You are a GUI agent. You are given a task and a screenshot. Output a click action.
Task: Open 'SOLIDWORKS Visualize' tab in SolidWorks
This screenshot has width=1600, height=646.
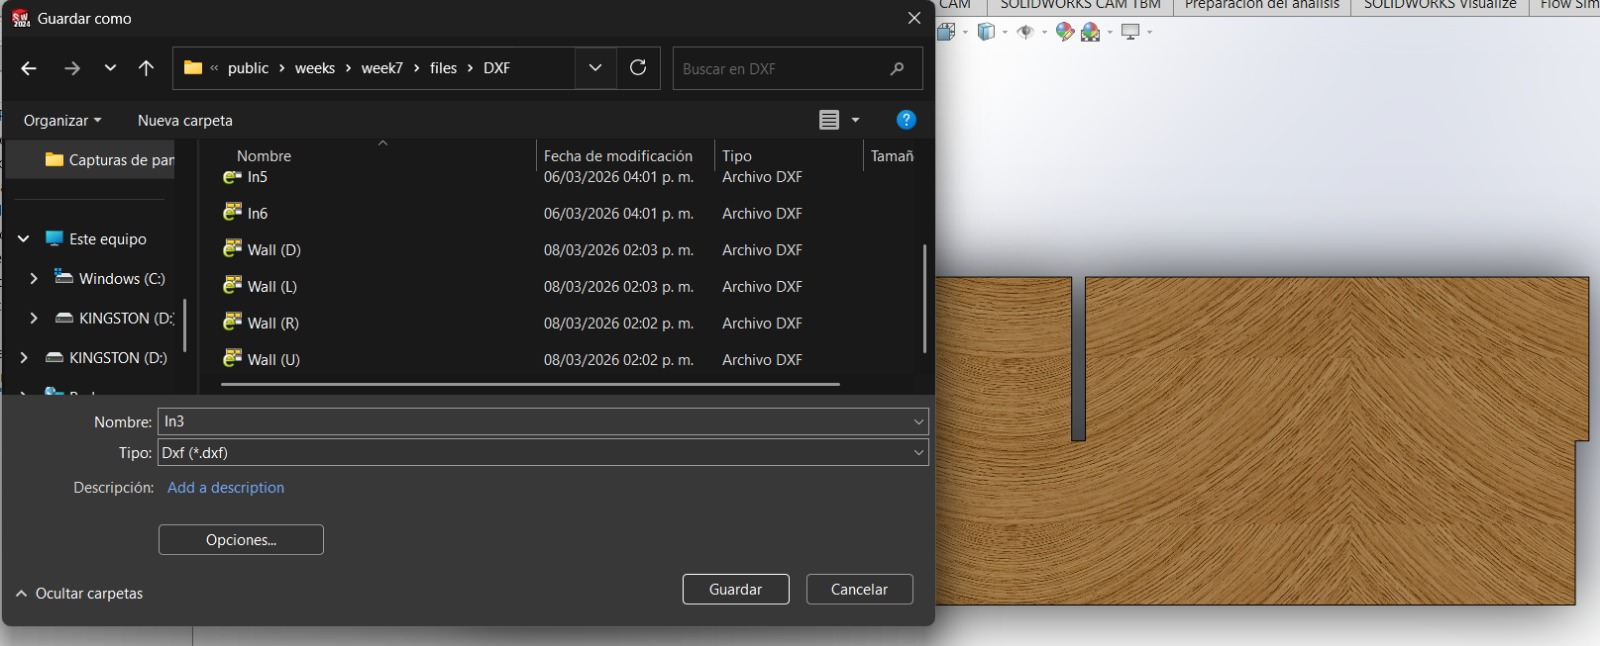pos(1440,5)
